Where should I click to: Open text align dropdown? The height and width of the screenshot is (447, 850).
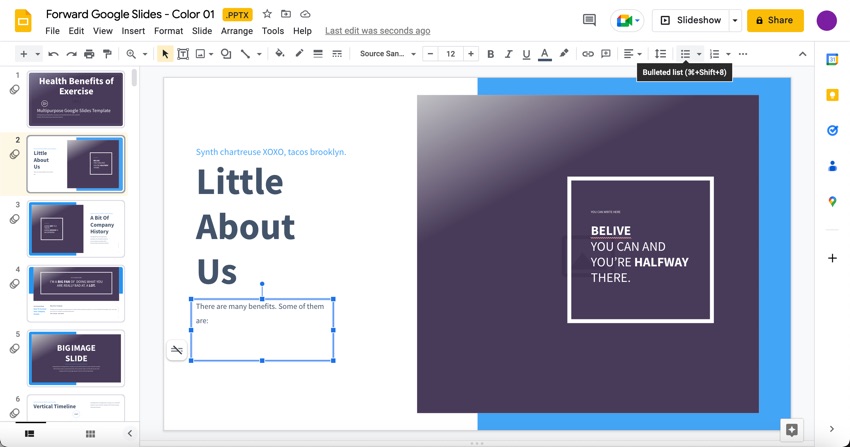click(632, 54)
